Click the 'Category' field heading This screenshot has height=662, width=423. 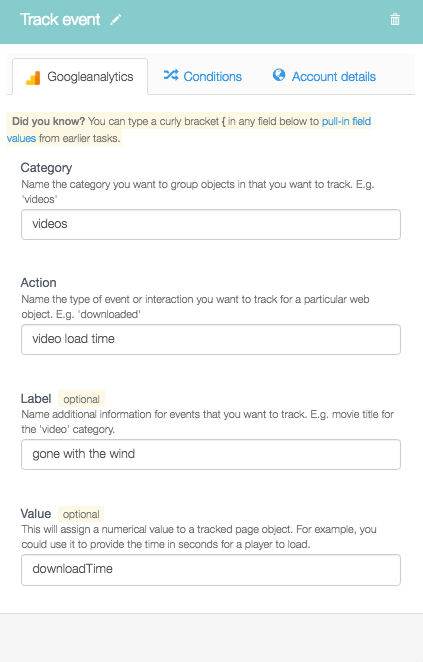46,168
